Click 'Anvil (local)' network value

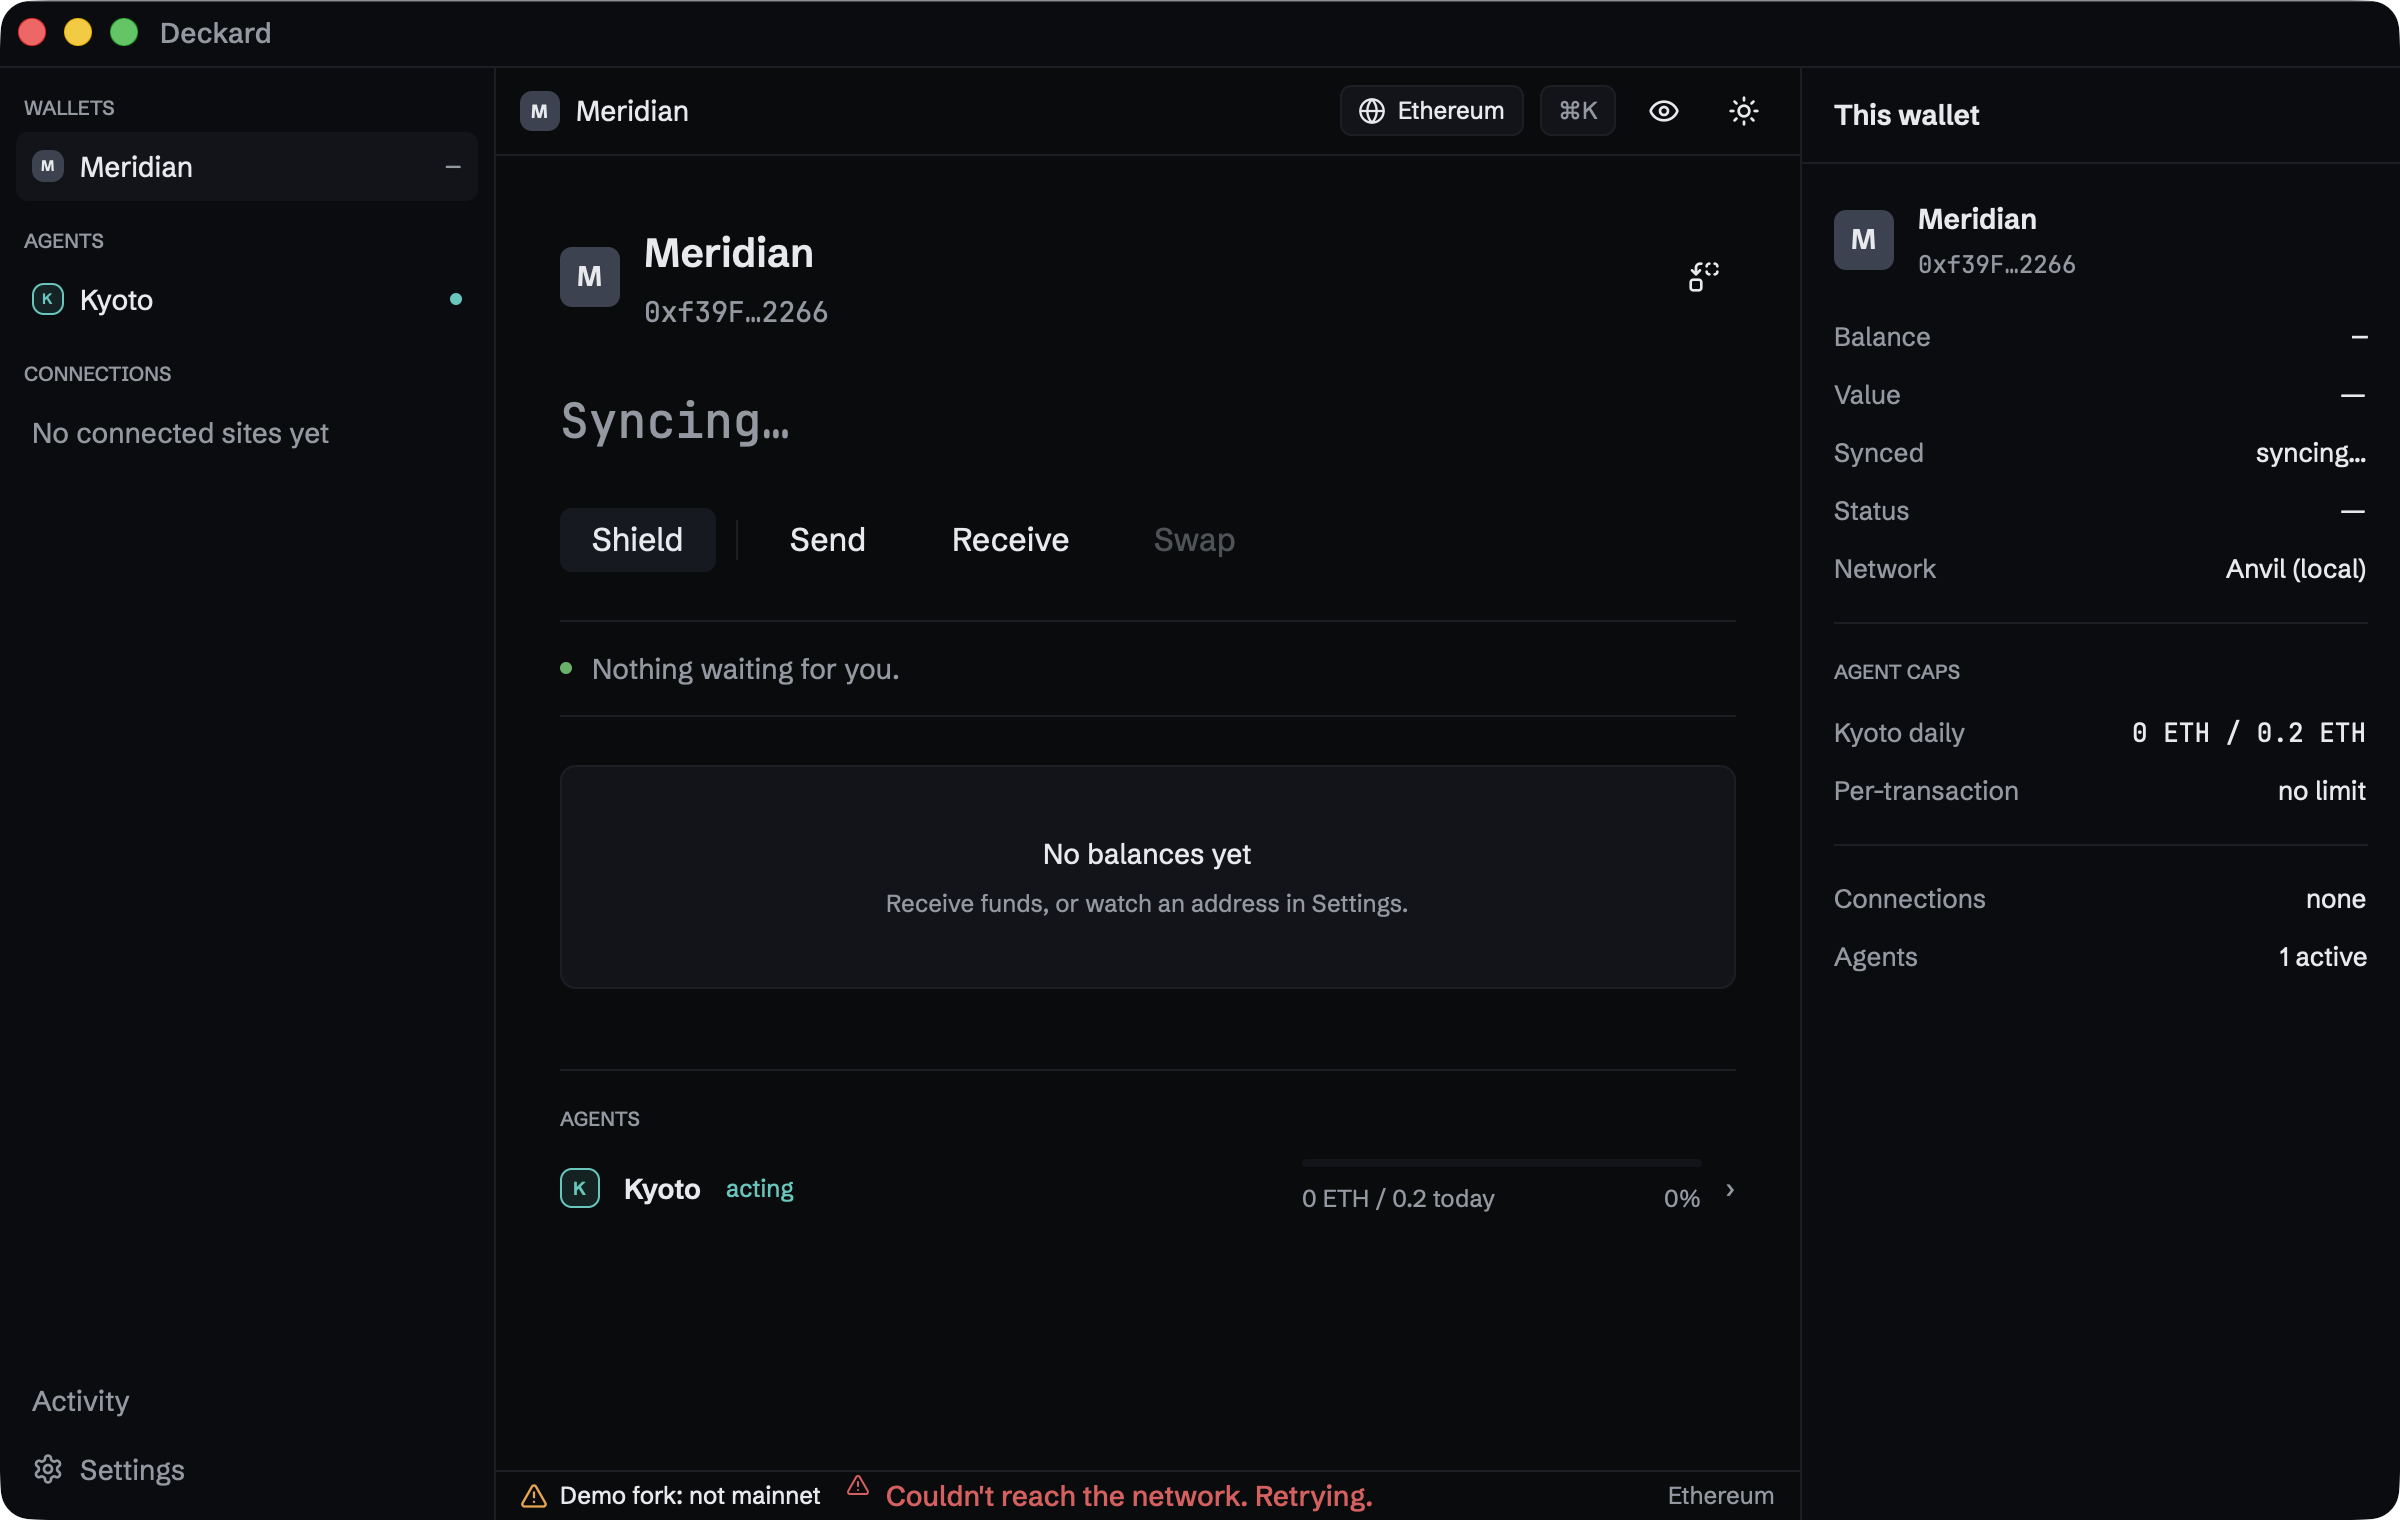click(2295, 569)
